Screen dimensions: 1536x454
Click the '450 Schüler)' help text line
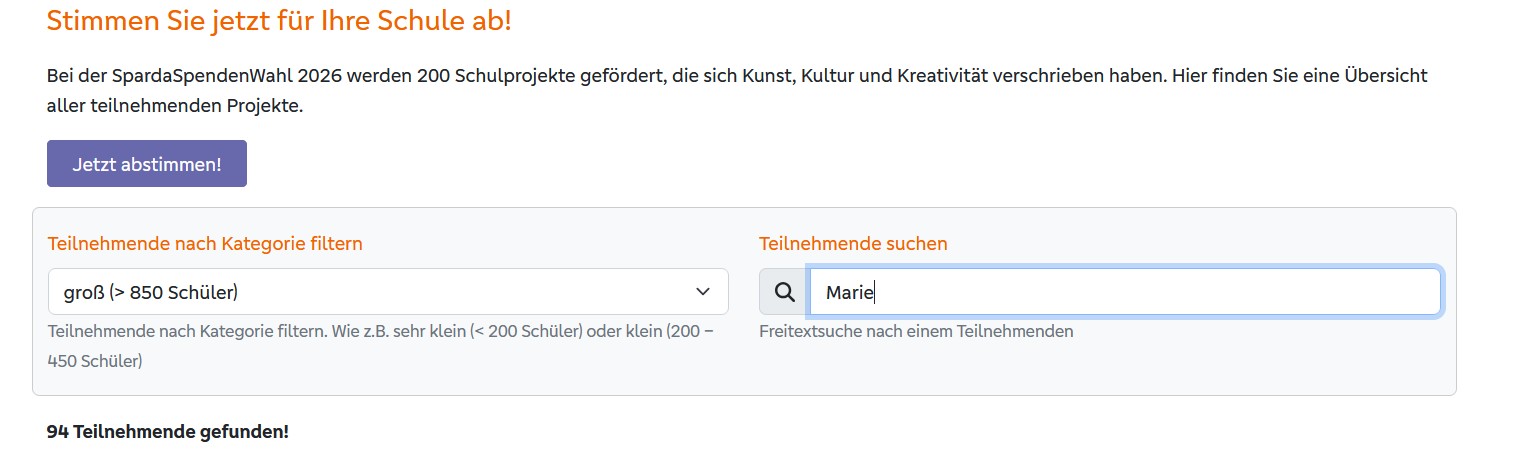[x=94, y=361]
